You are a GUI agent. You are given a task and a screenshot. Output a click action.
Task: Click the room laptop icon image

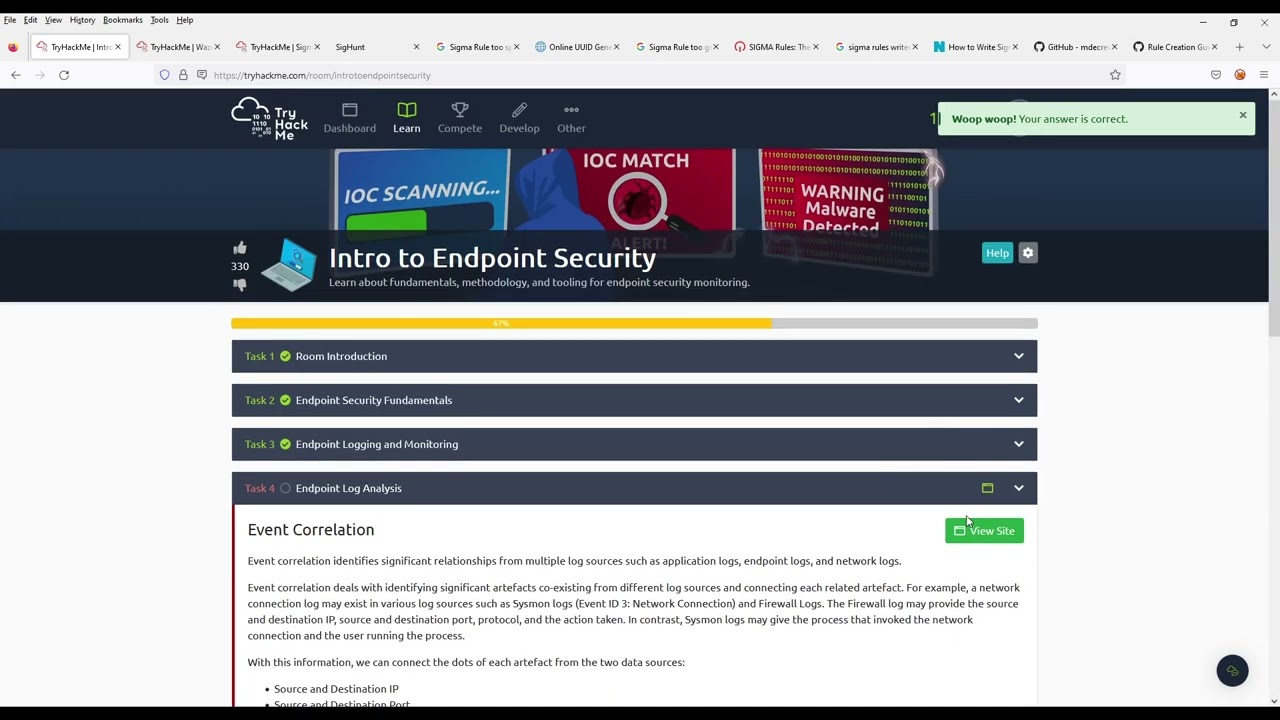(289, 265)
